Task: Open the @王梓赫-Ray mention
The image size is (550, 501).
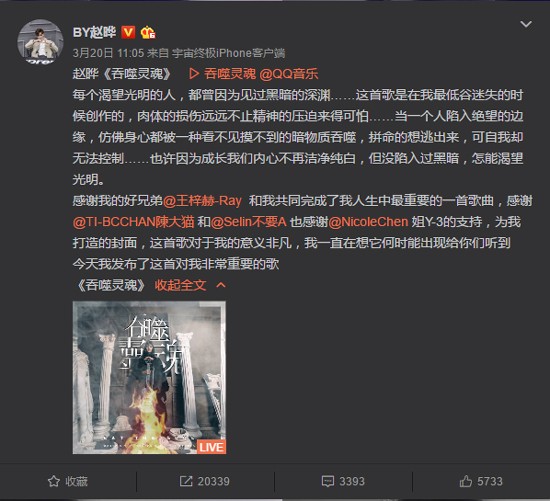Action: [x=202, y=201]
